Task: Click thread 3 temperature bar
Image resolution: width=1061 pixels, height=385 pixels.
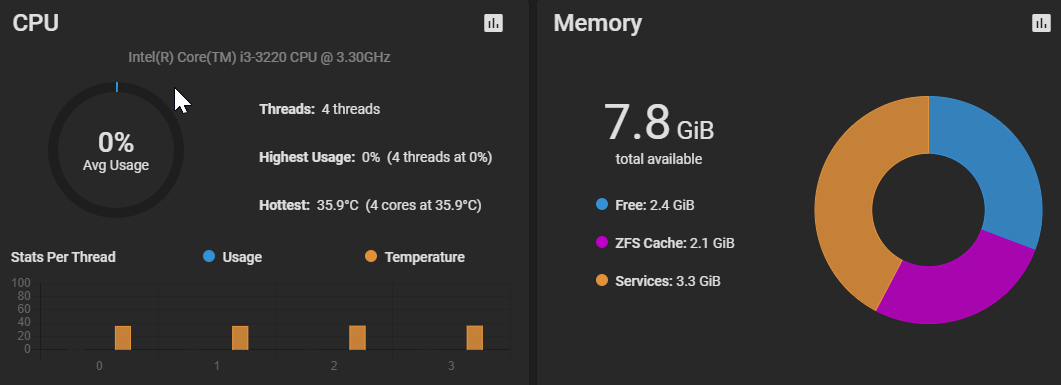Action: point(474,338)
